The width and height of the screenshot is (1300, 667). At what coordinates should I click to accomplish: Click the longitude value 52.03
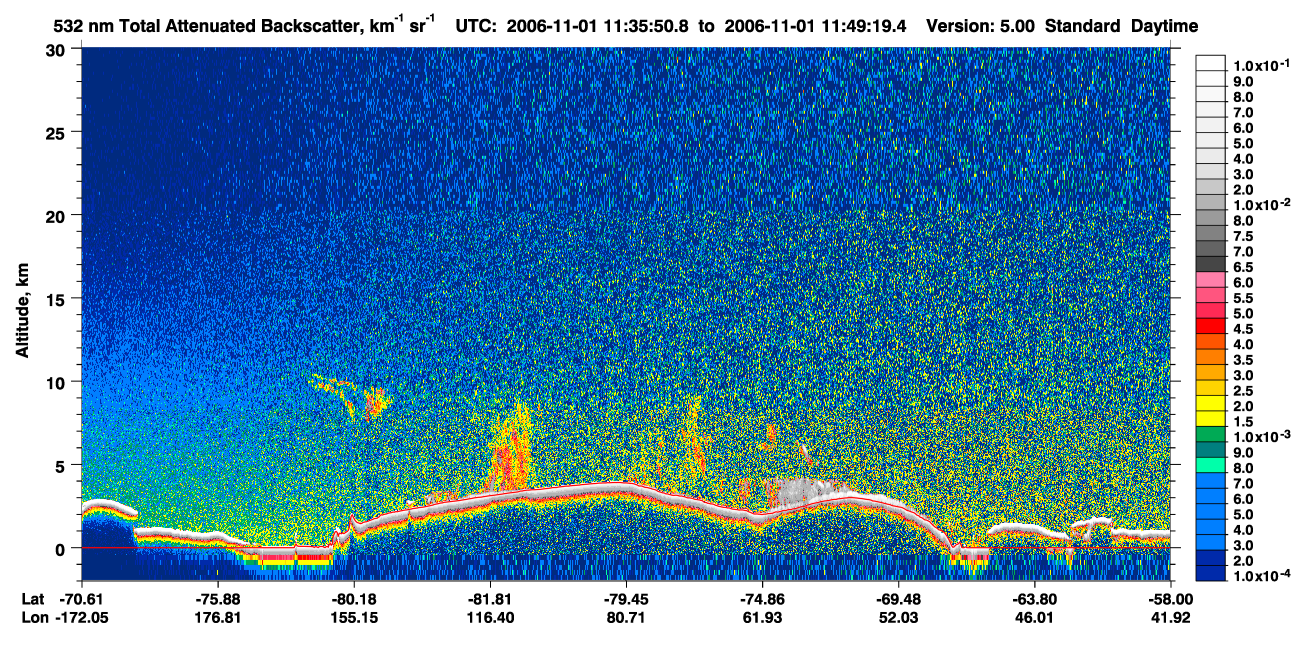coord(898,618)
